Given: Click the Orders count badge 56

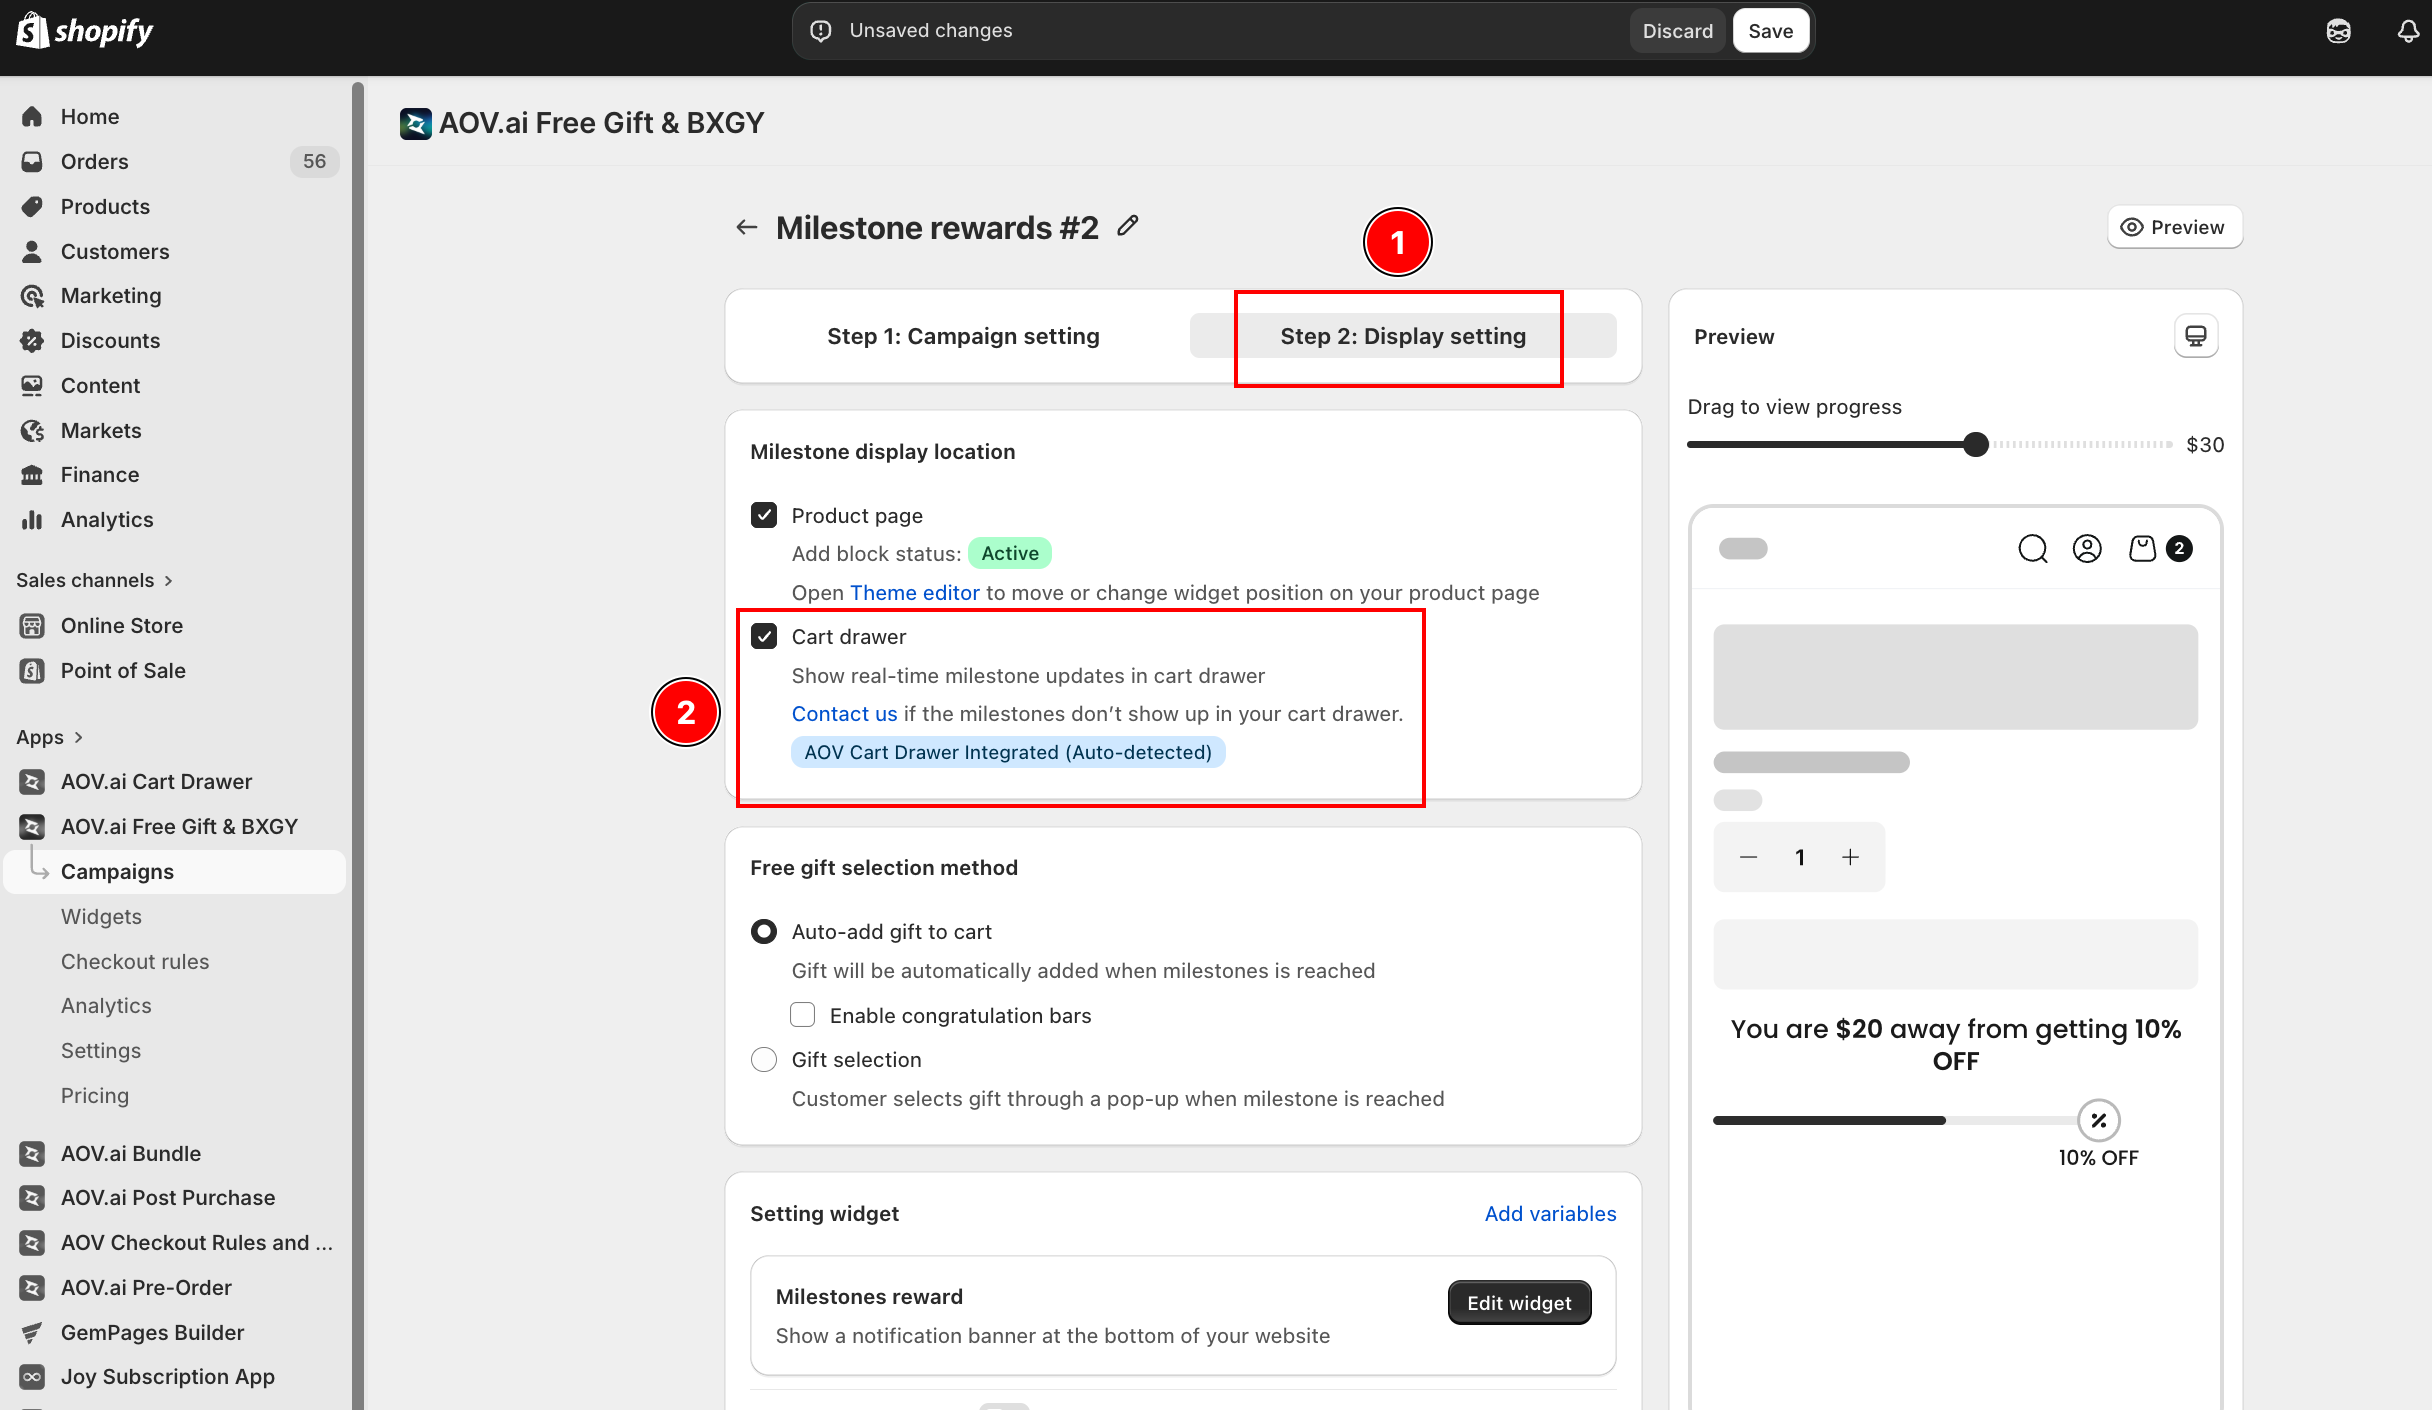Looking at the screenshot, I should (x=315, y=162).
